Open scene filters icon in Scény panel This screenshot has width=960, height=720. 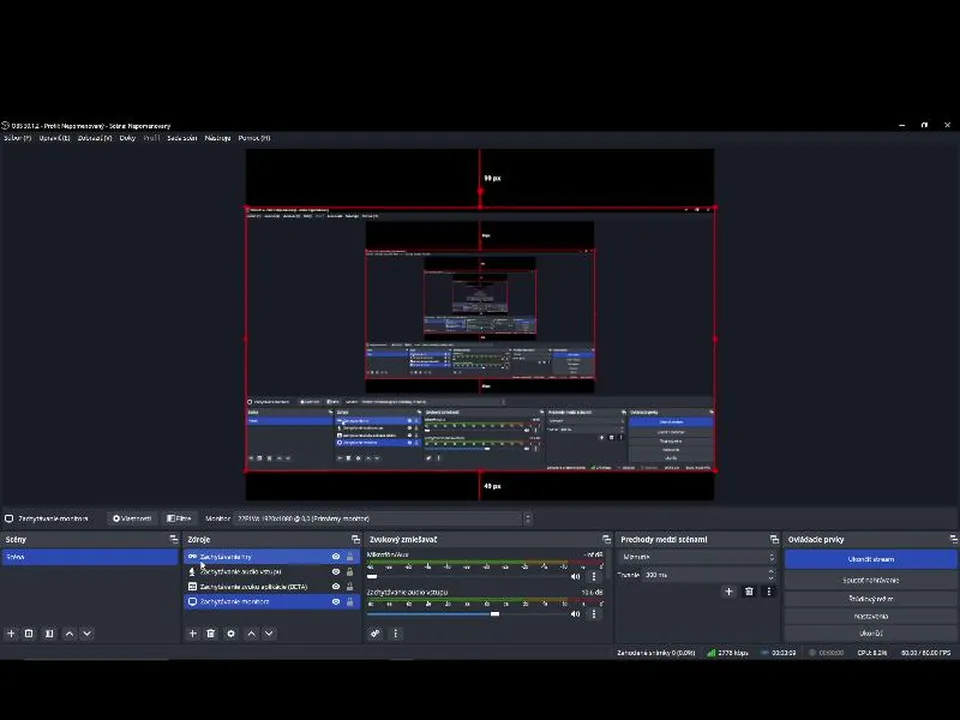[x=50, y=634]
